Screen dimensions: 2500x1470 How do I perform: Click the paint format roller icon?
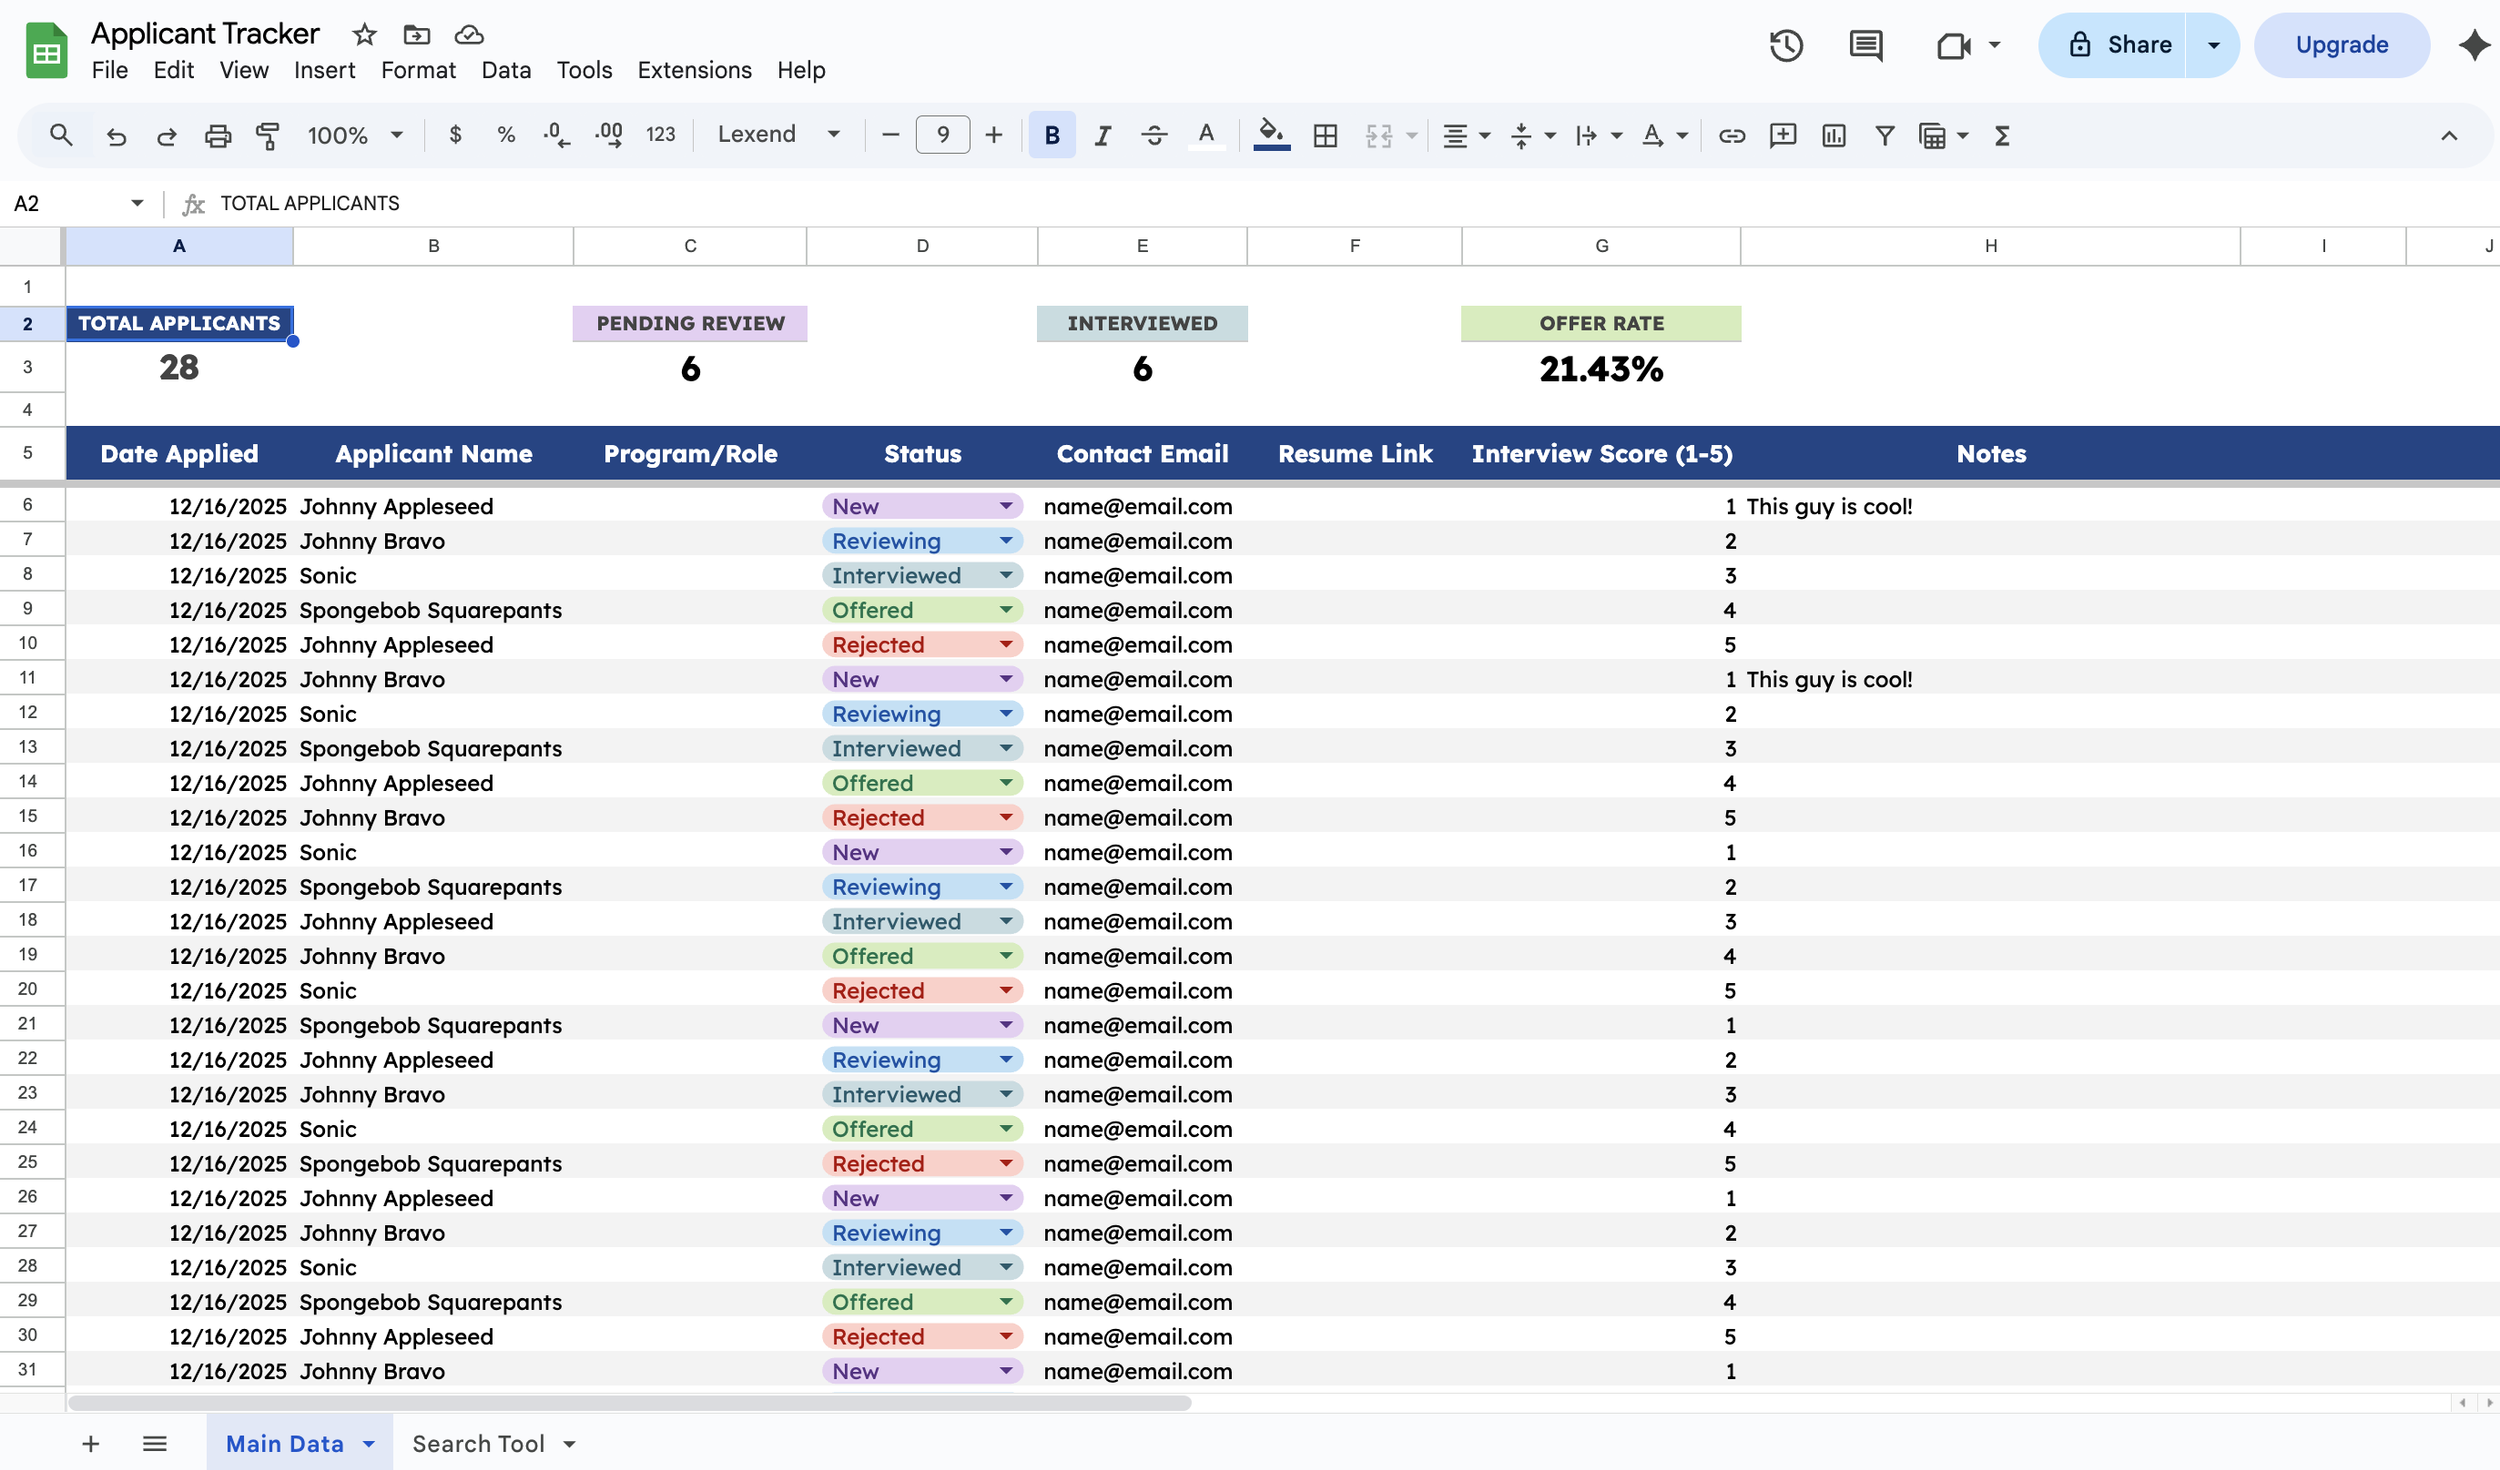coord(267,135)
